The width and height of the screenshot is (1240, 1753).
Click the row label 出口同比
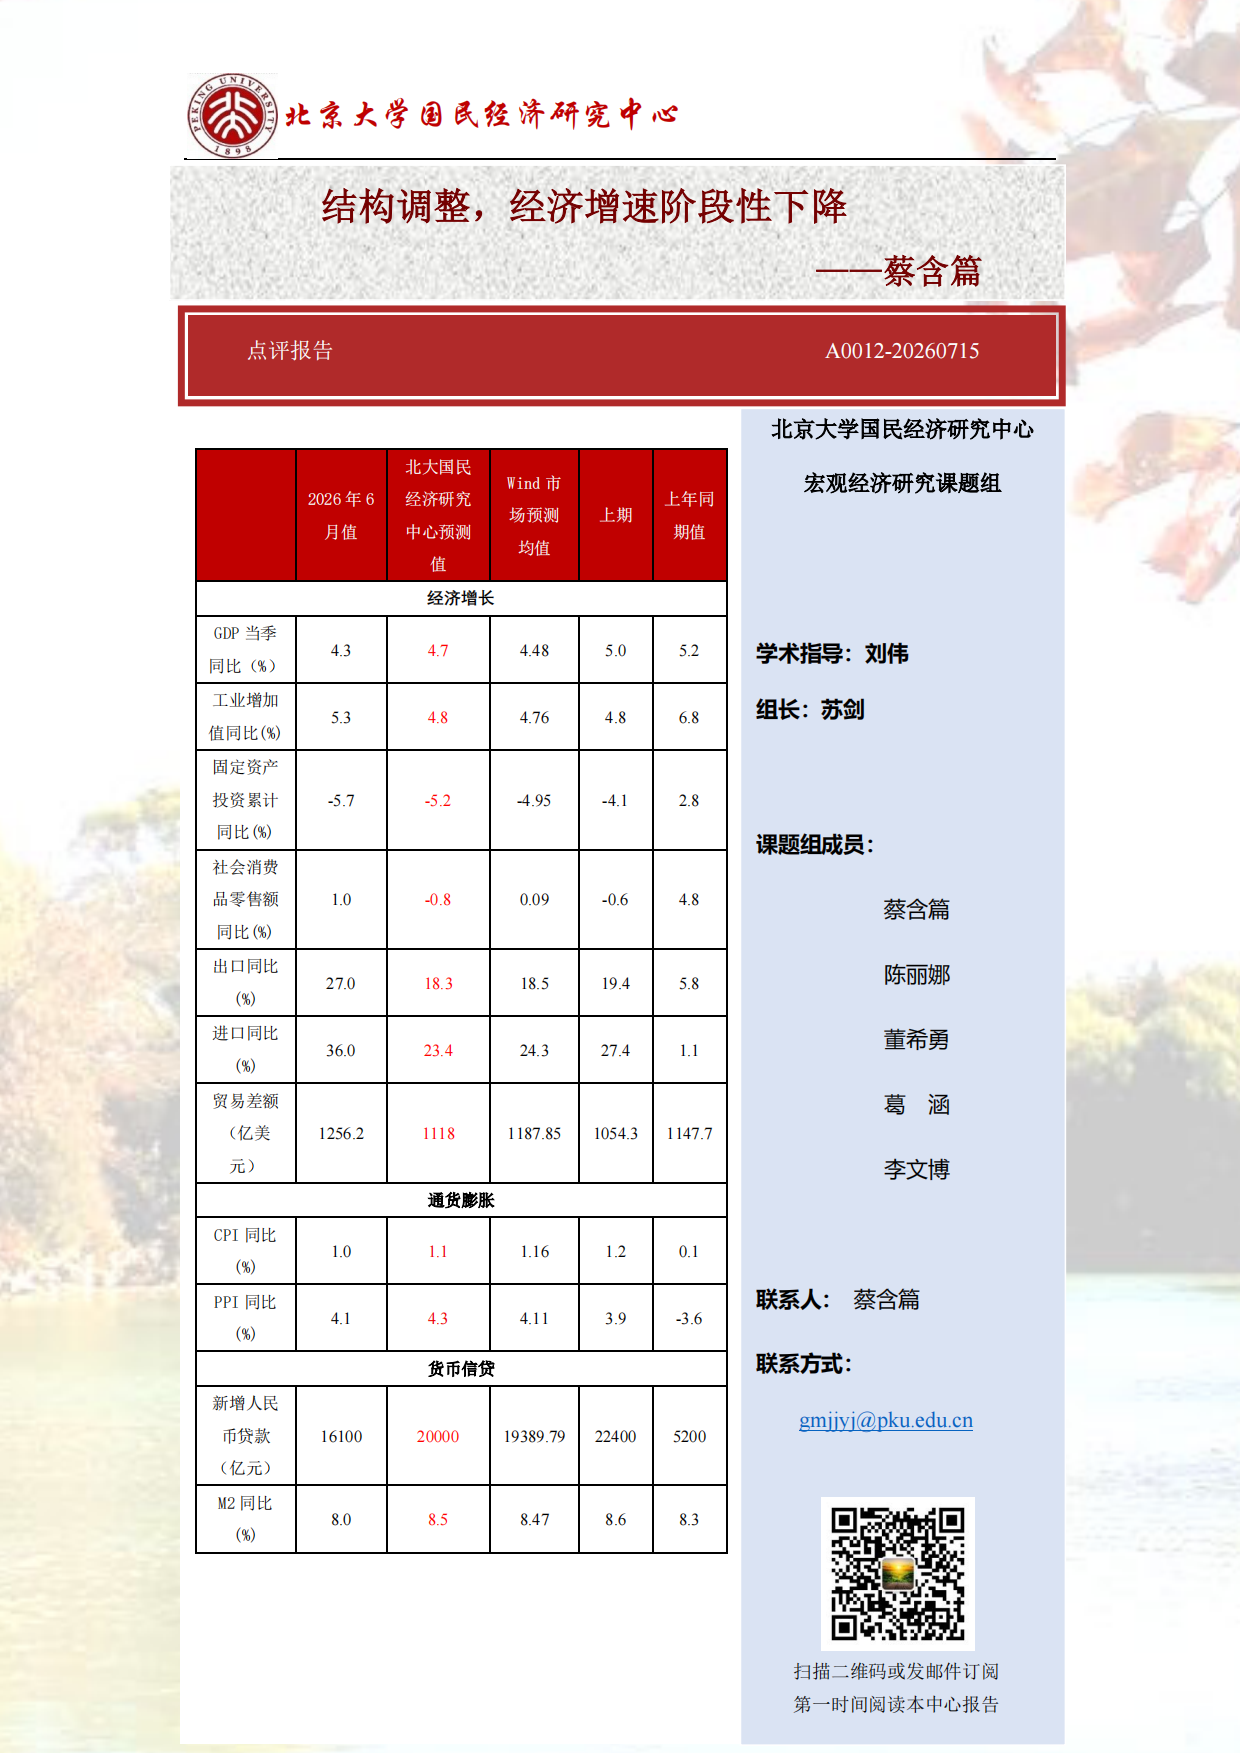coord(245,983)
